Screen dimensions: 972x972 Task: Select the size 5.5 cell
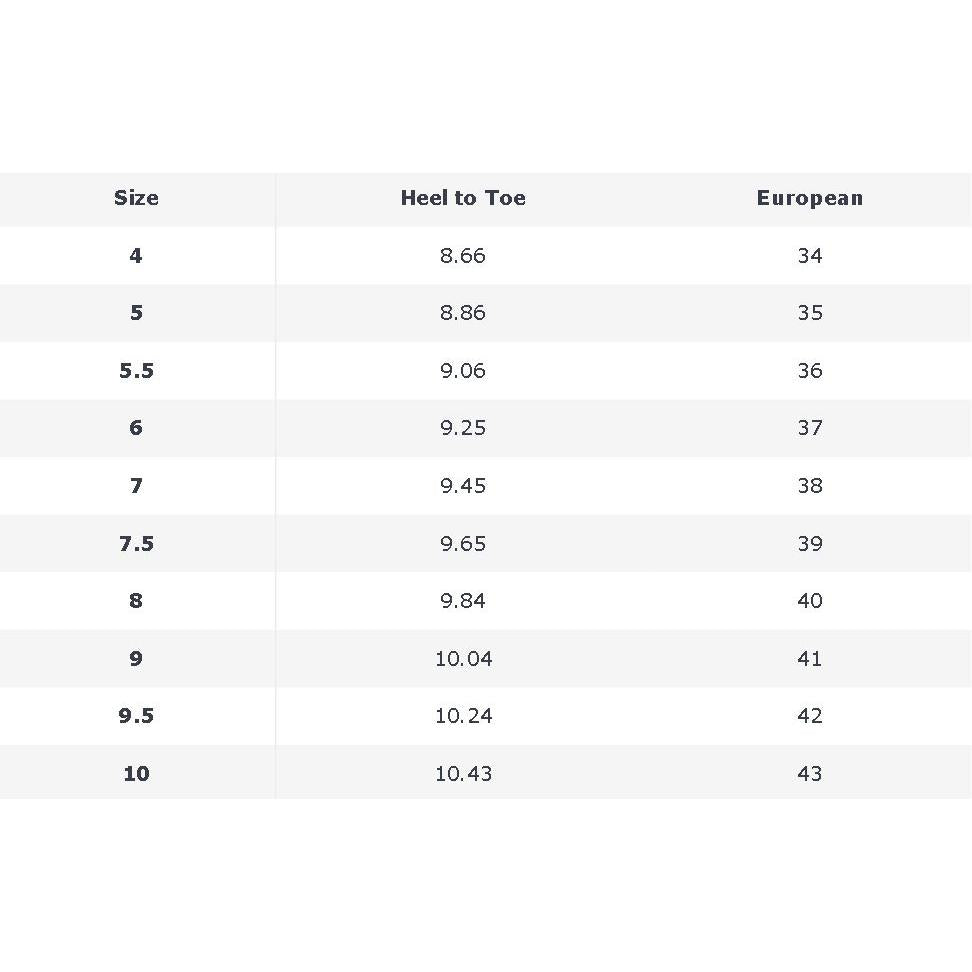(x=136, y=371)
